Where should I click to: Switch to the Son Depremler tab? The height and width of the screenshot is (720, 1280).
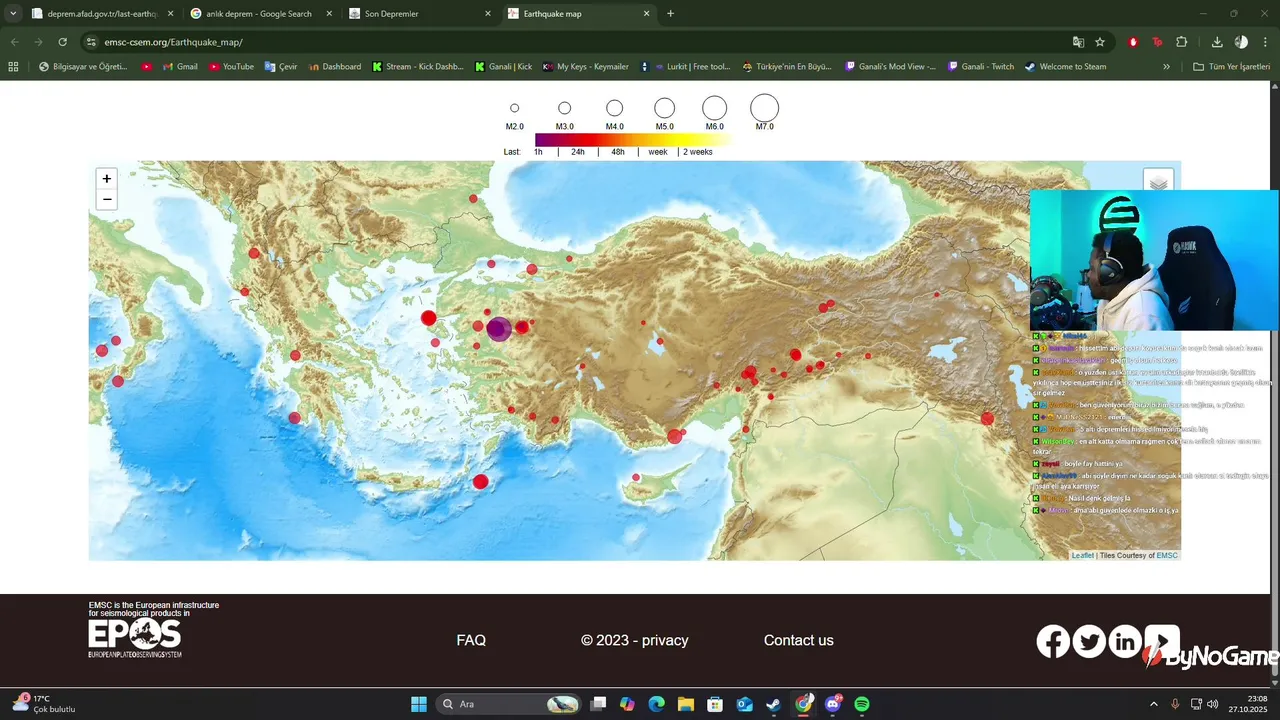[x=420, y=14]
